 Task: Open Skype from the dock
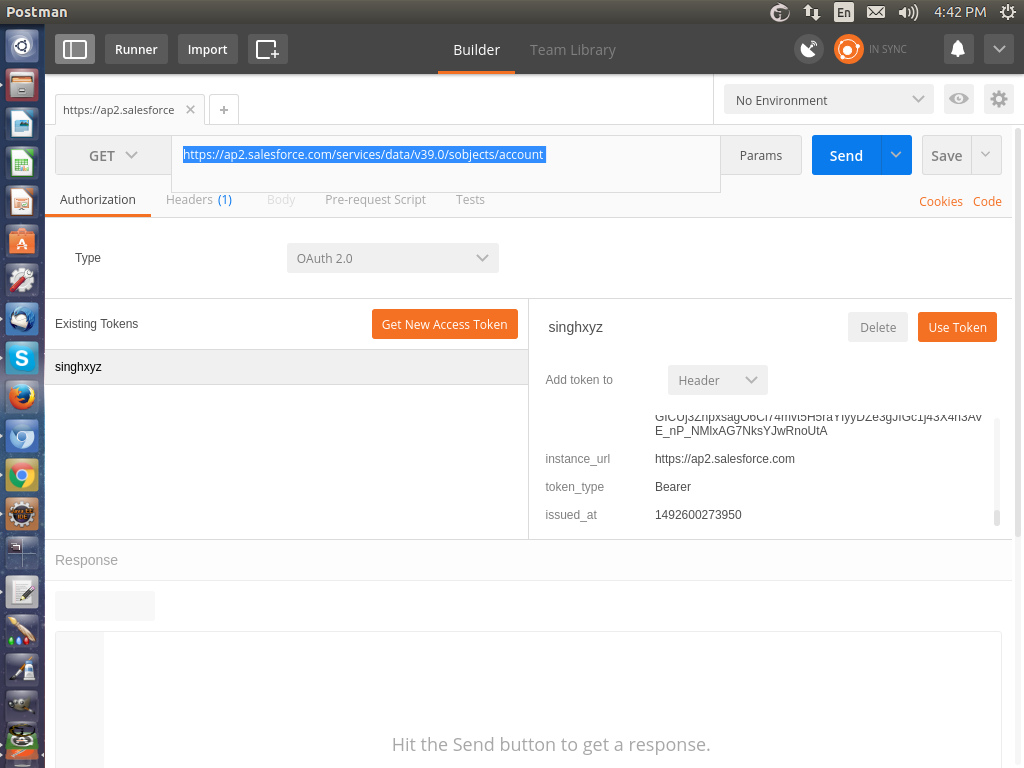tap(22, 359)
